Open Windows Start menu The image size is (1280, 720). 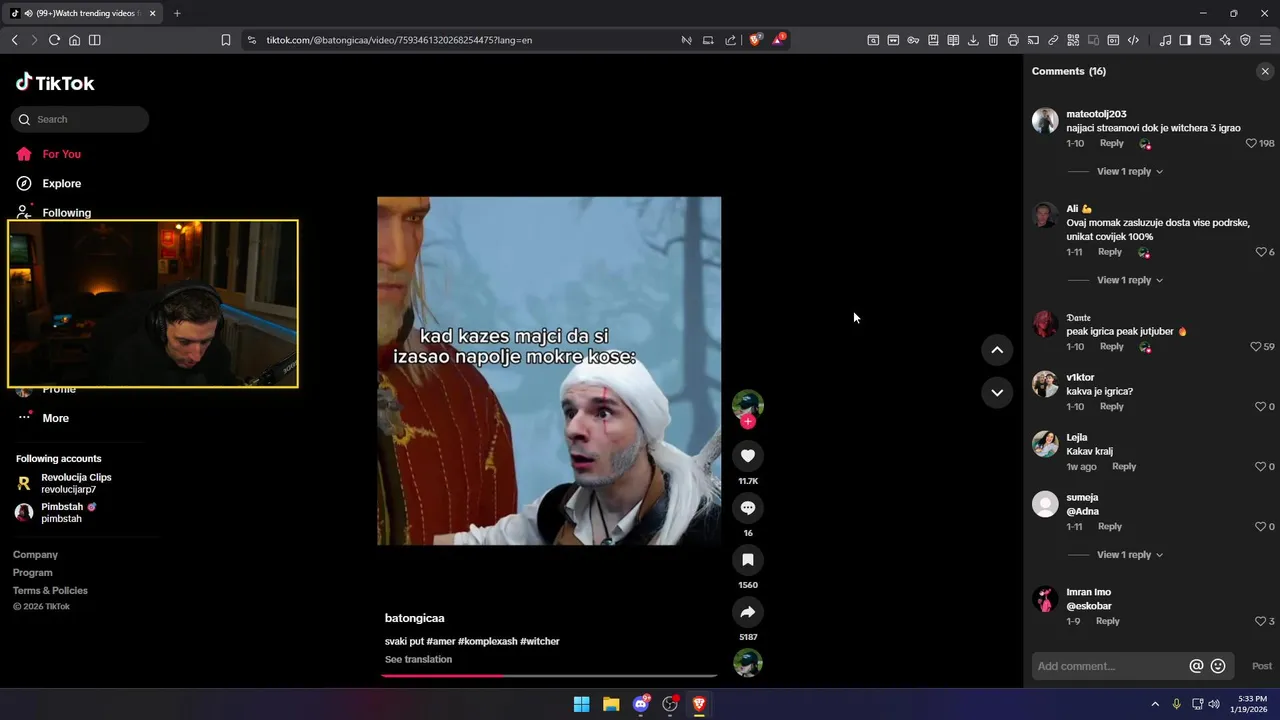tap(581, 704)
